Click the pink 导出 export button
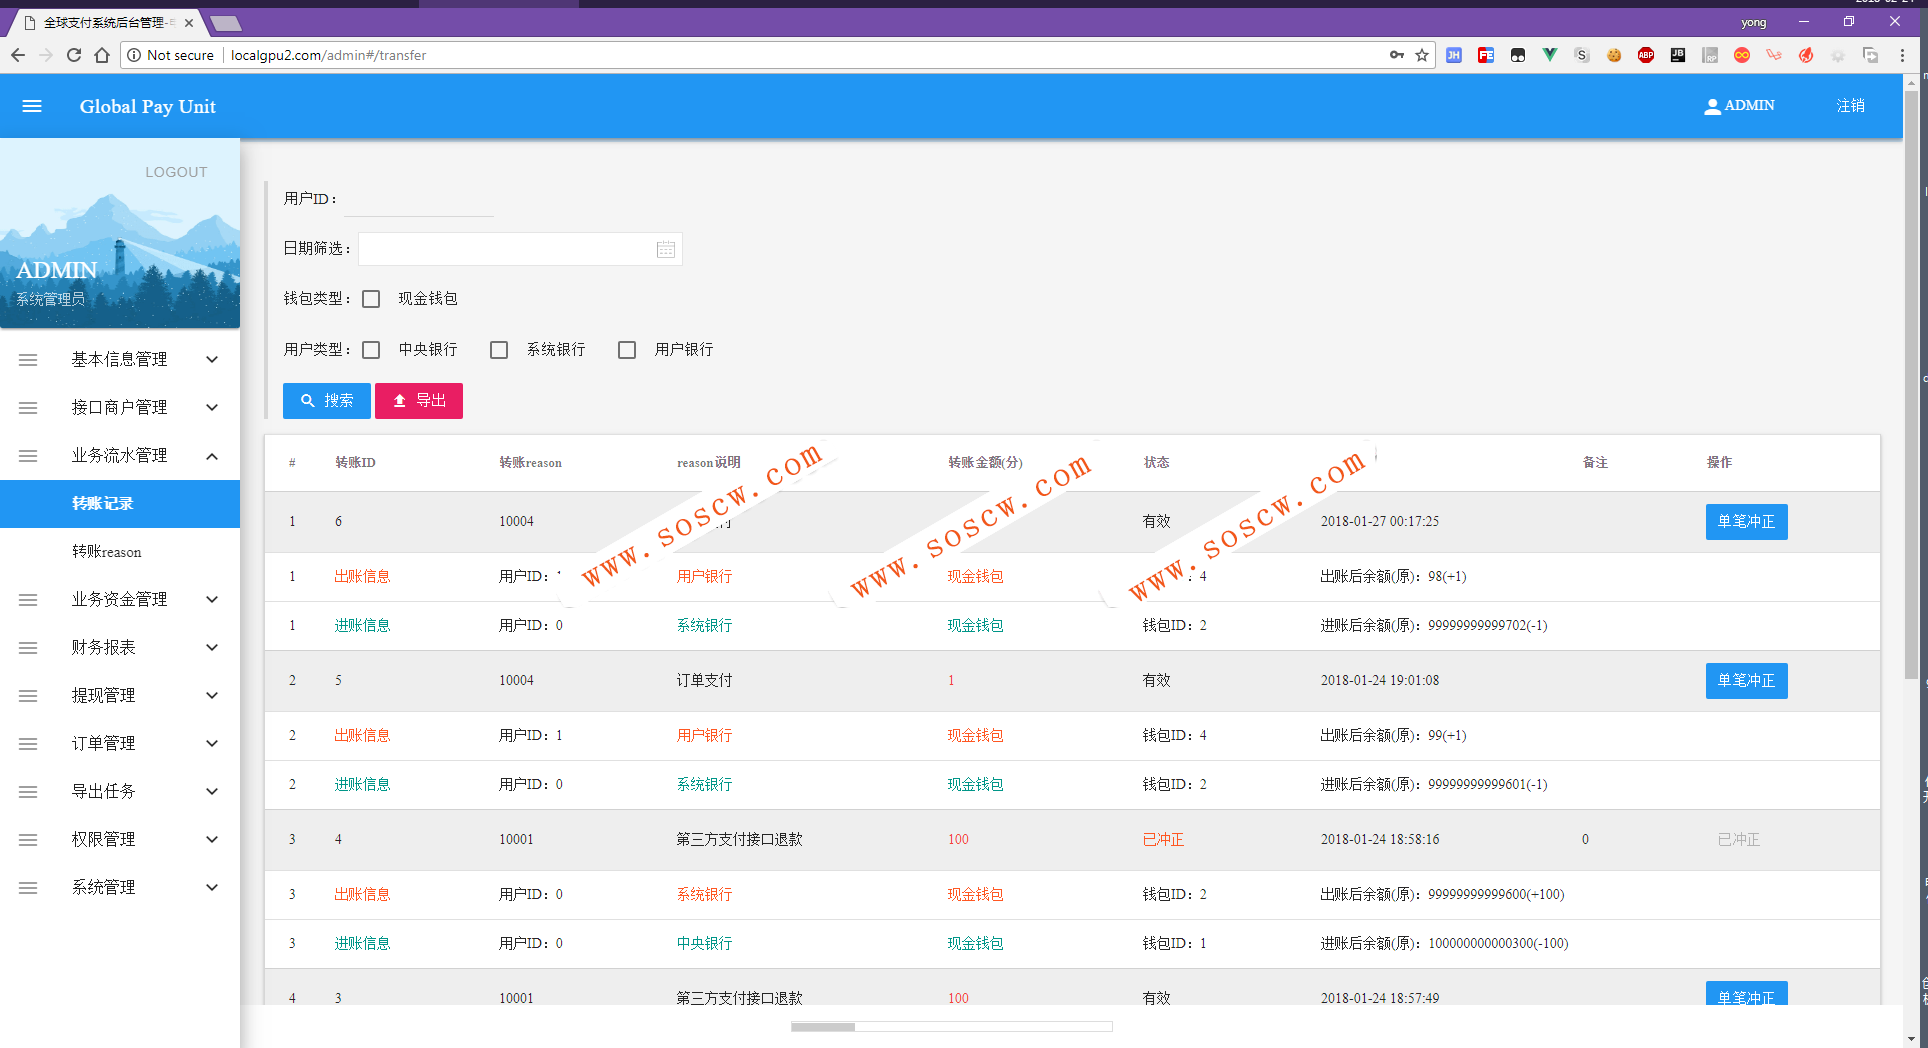Screen dimensions: 1928x1048 [419, 401]
